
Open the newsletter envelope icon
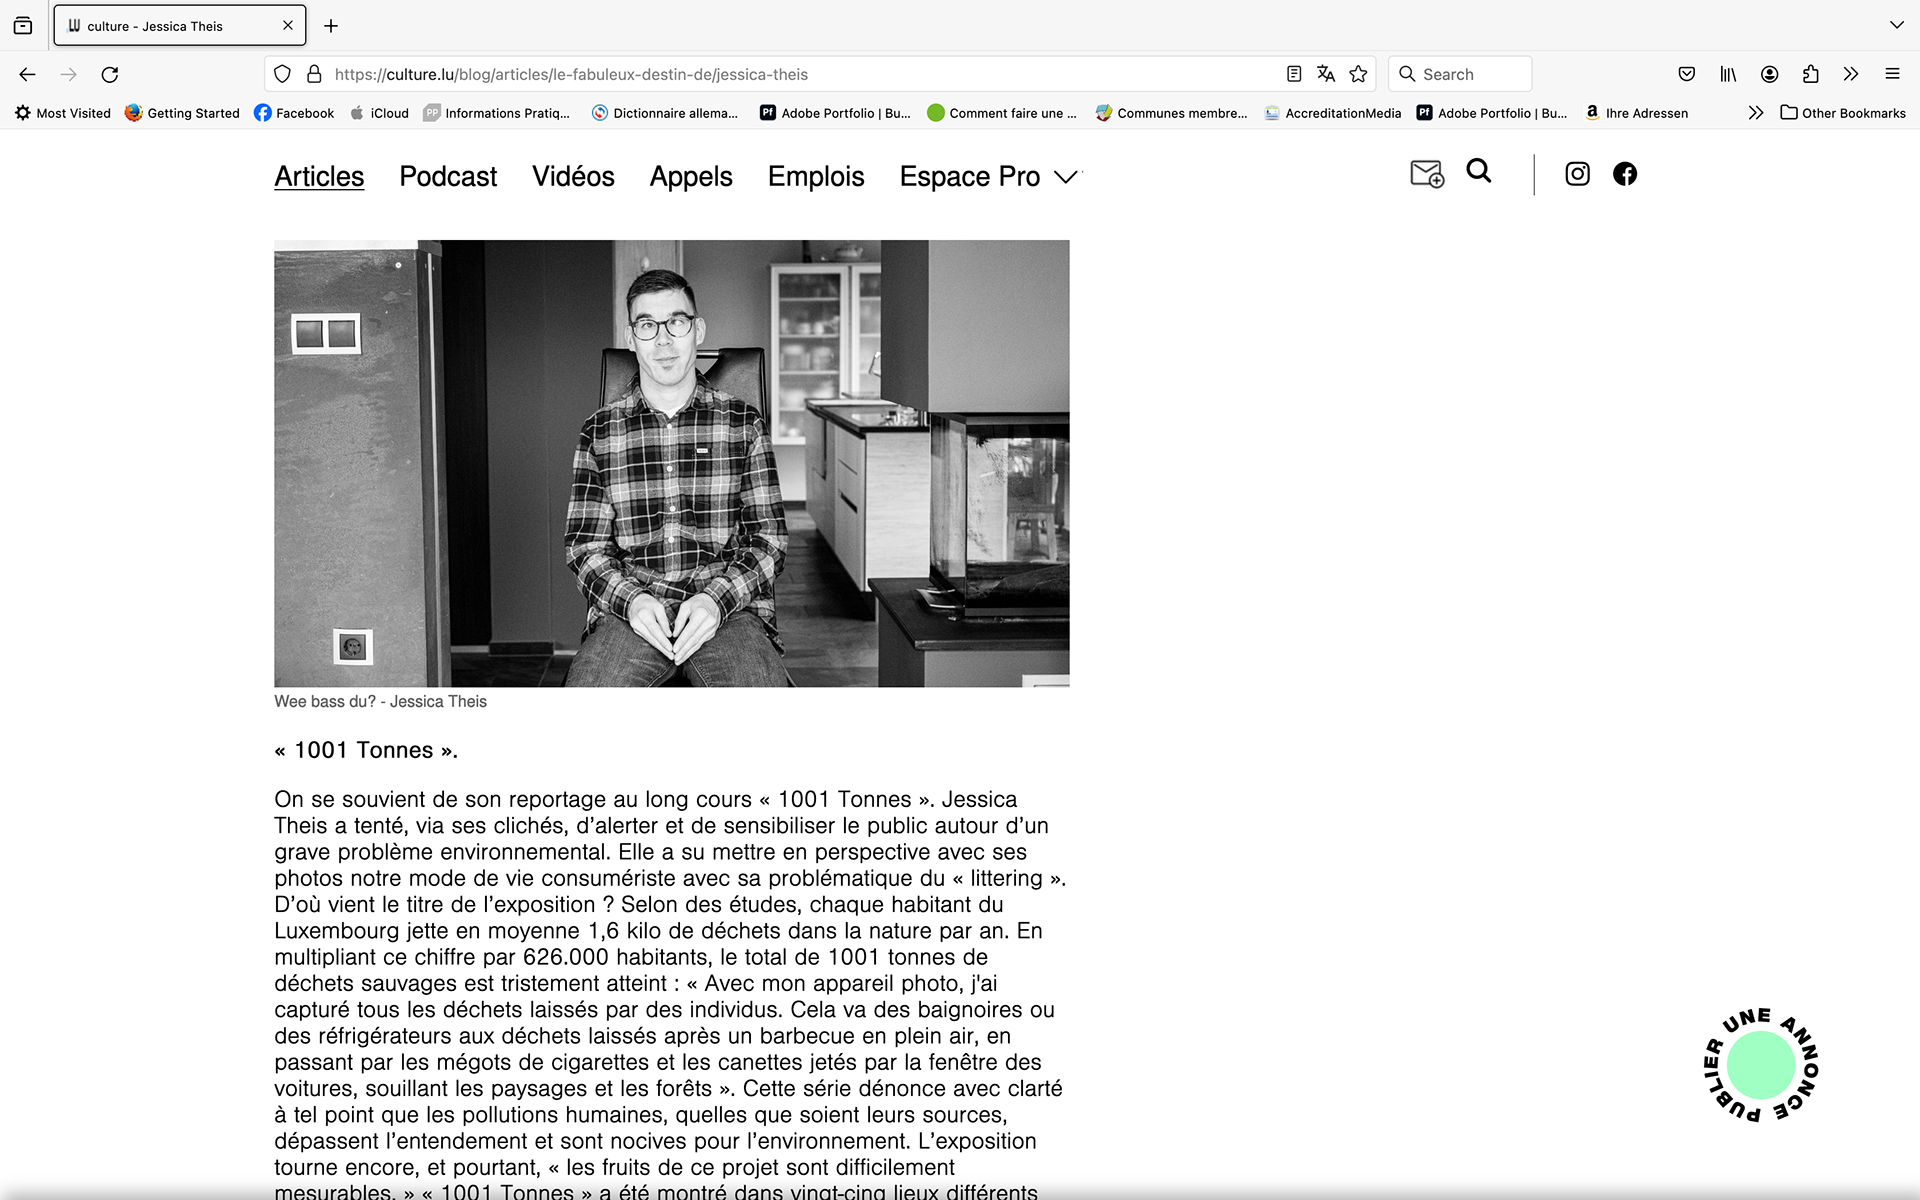coord(1426,174)
